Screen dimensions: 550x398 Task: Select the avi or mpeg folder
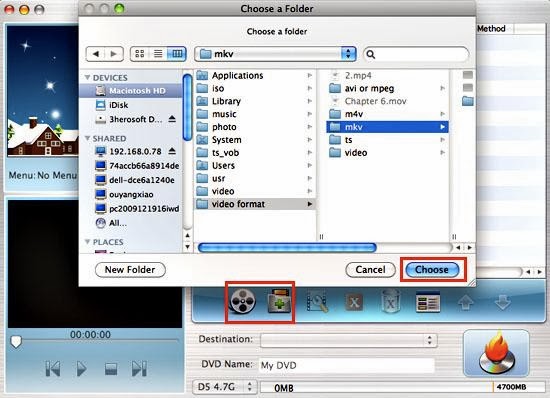pyautogui.click(x=387, y=88)
